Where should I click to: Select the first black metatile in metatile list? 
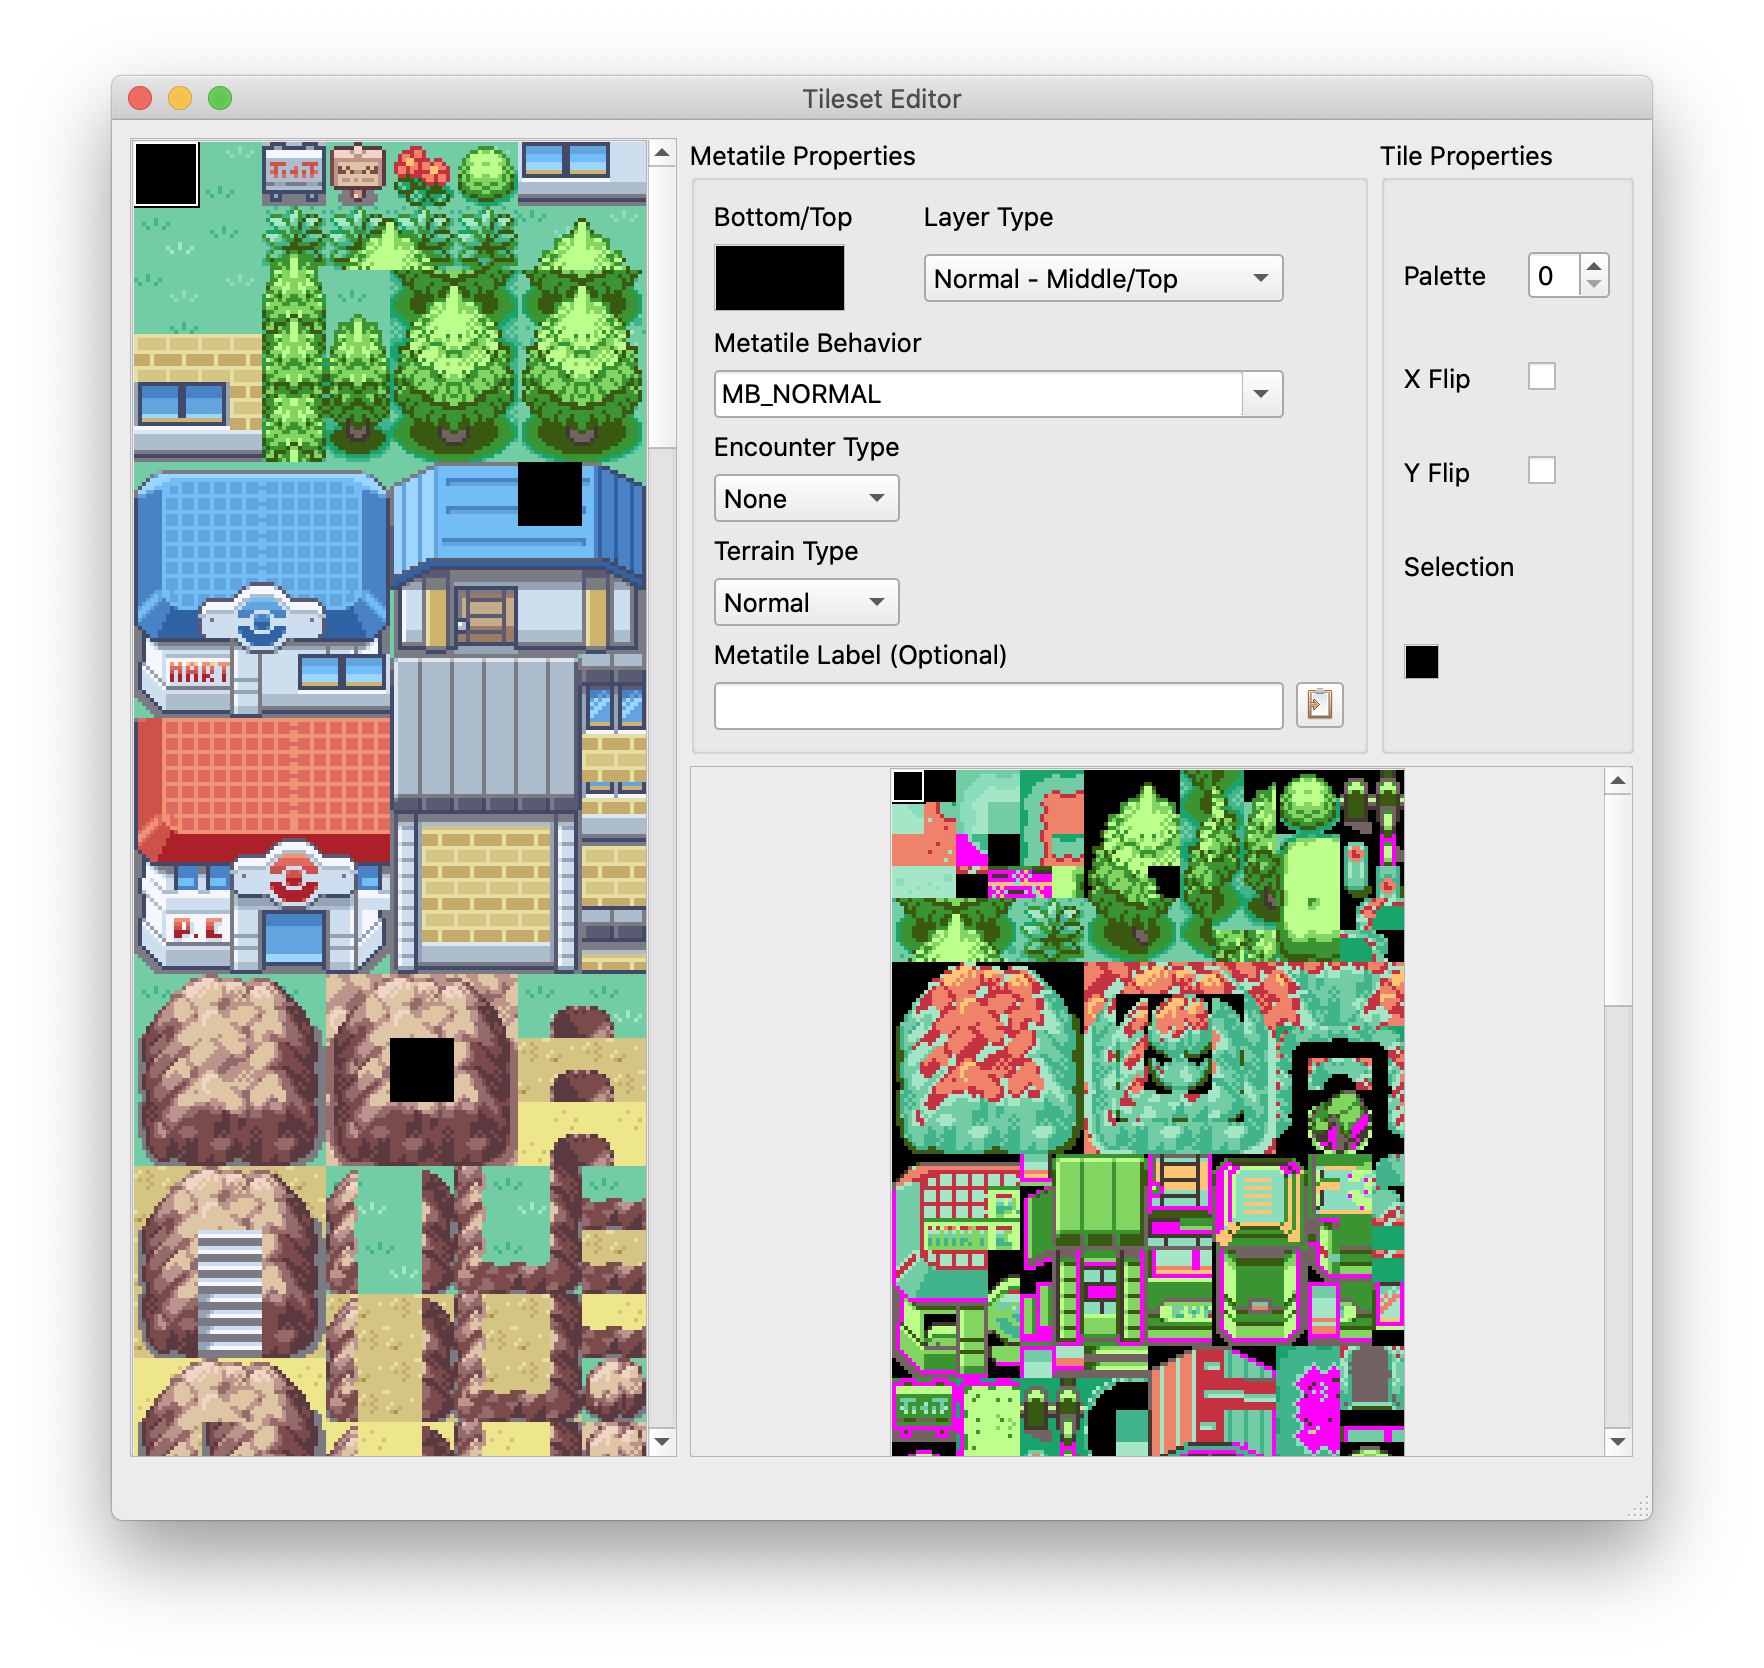pyautogui.click(x=166, y=174)
